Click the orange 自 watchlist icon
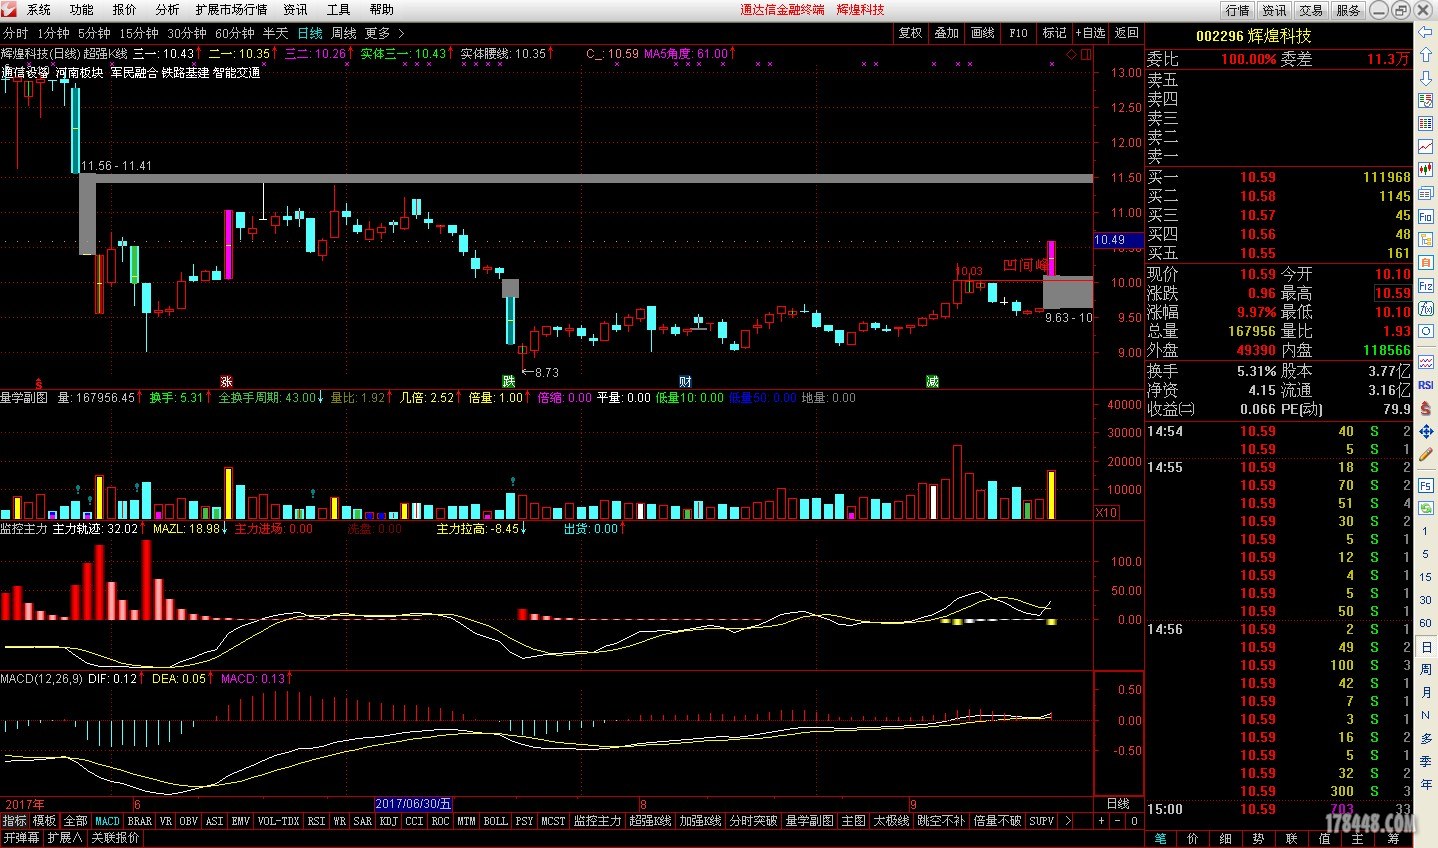Image resolution: width=1438 pixels, height=848 pixels. [1426, 262]
